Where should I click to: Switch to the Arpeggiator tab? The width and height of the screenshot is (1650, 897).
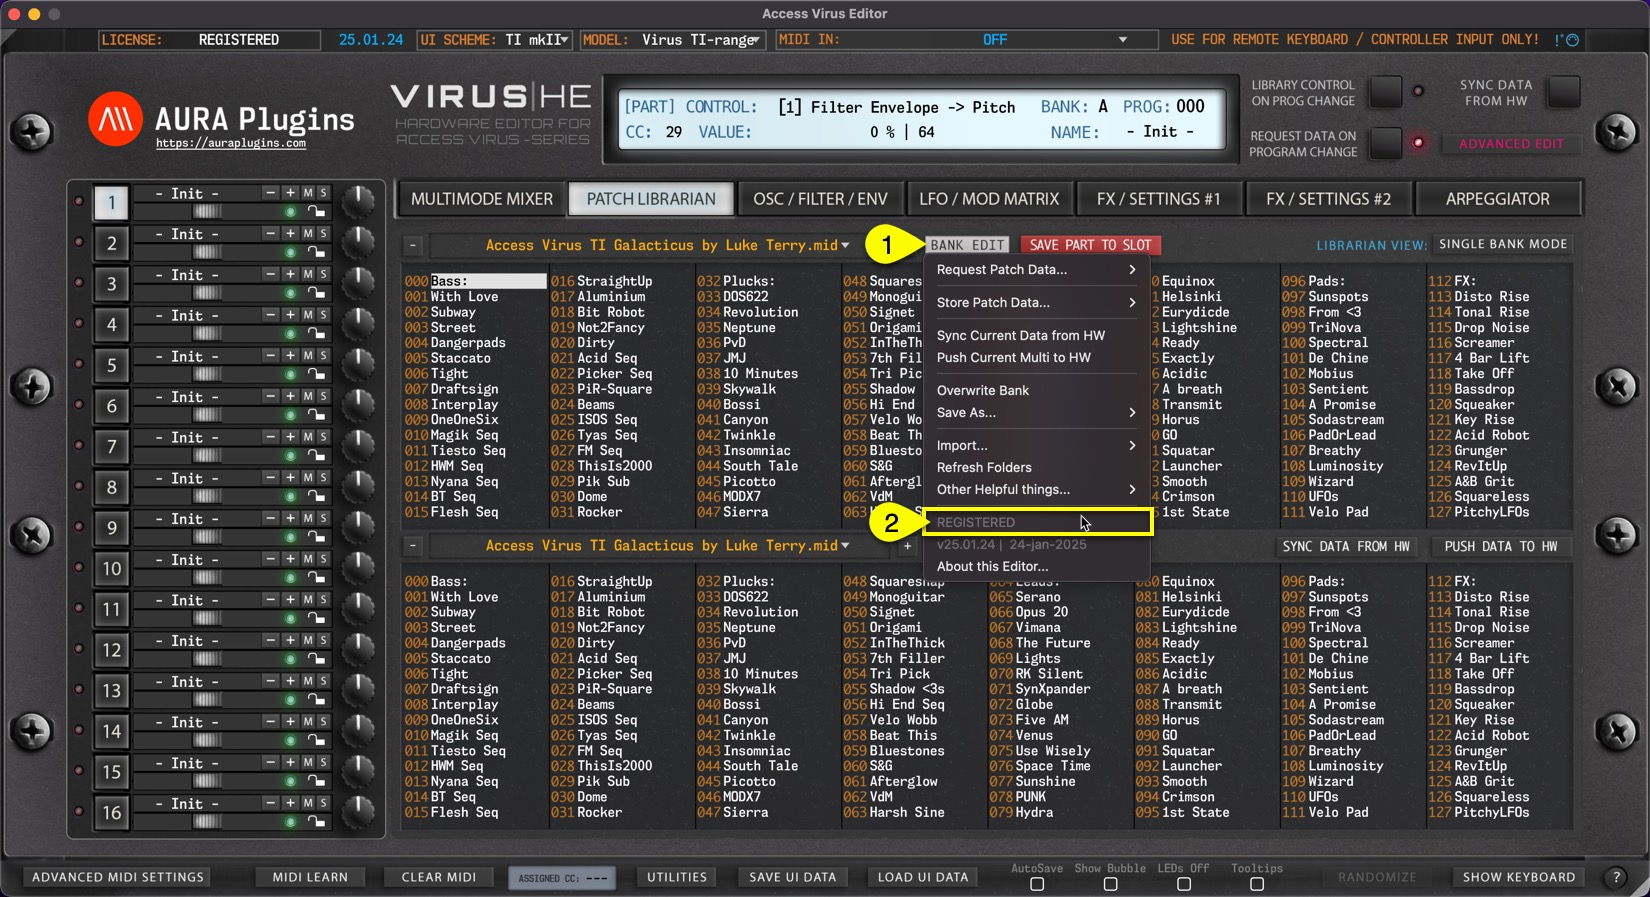[1497, 199]
